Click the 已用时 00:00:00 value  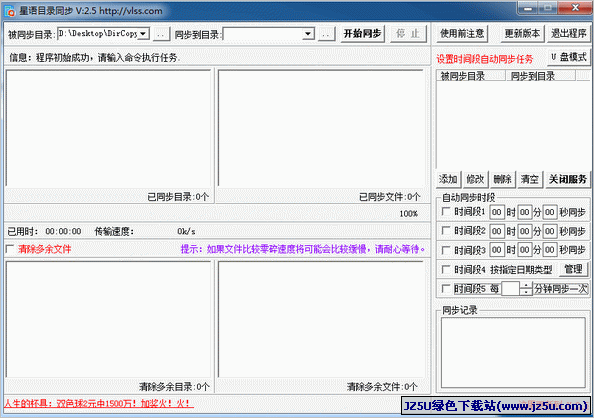63,231
